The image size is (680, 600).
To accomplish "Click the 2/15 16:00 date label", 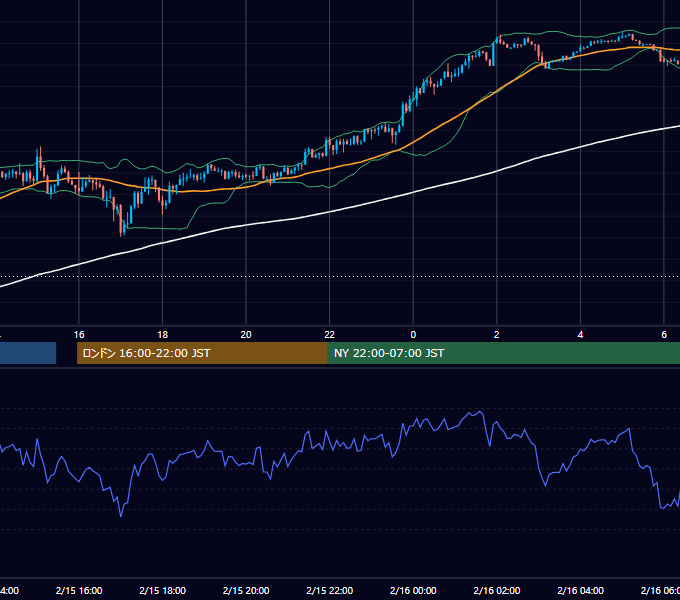I will pos(79,590).
